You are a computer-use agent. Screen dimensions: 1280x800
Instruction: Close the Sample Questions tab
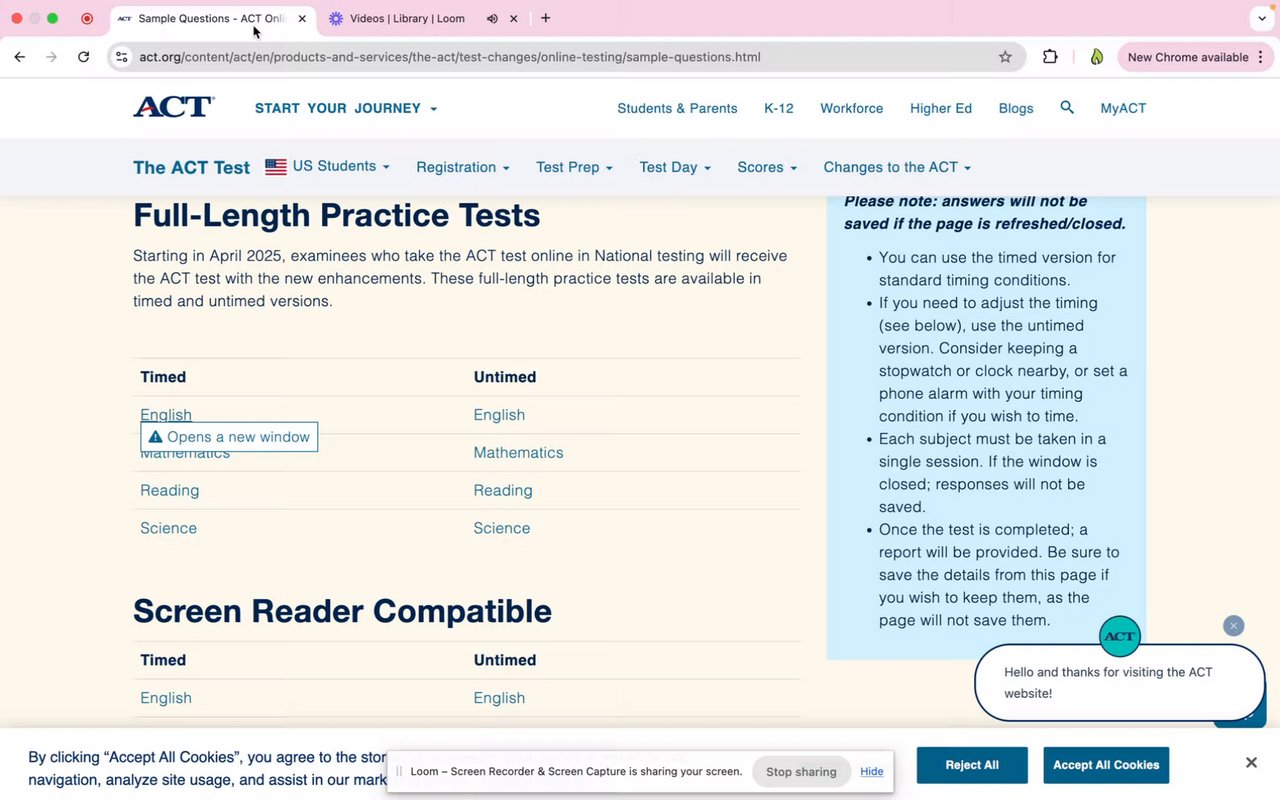click(x=302, y=18)
